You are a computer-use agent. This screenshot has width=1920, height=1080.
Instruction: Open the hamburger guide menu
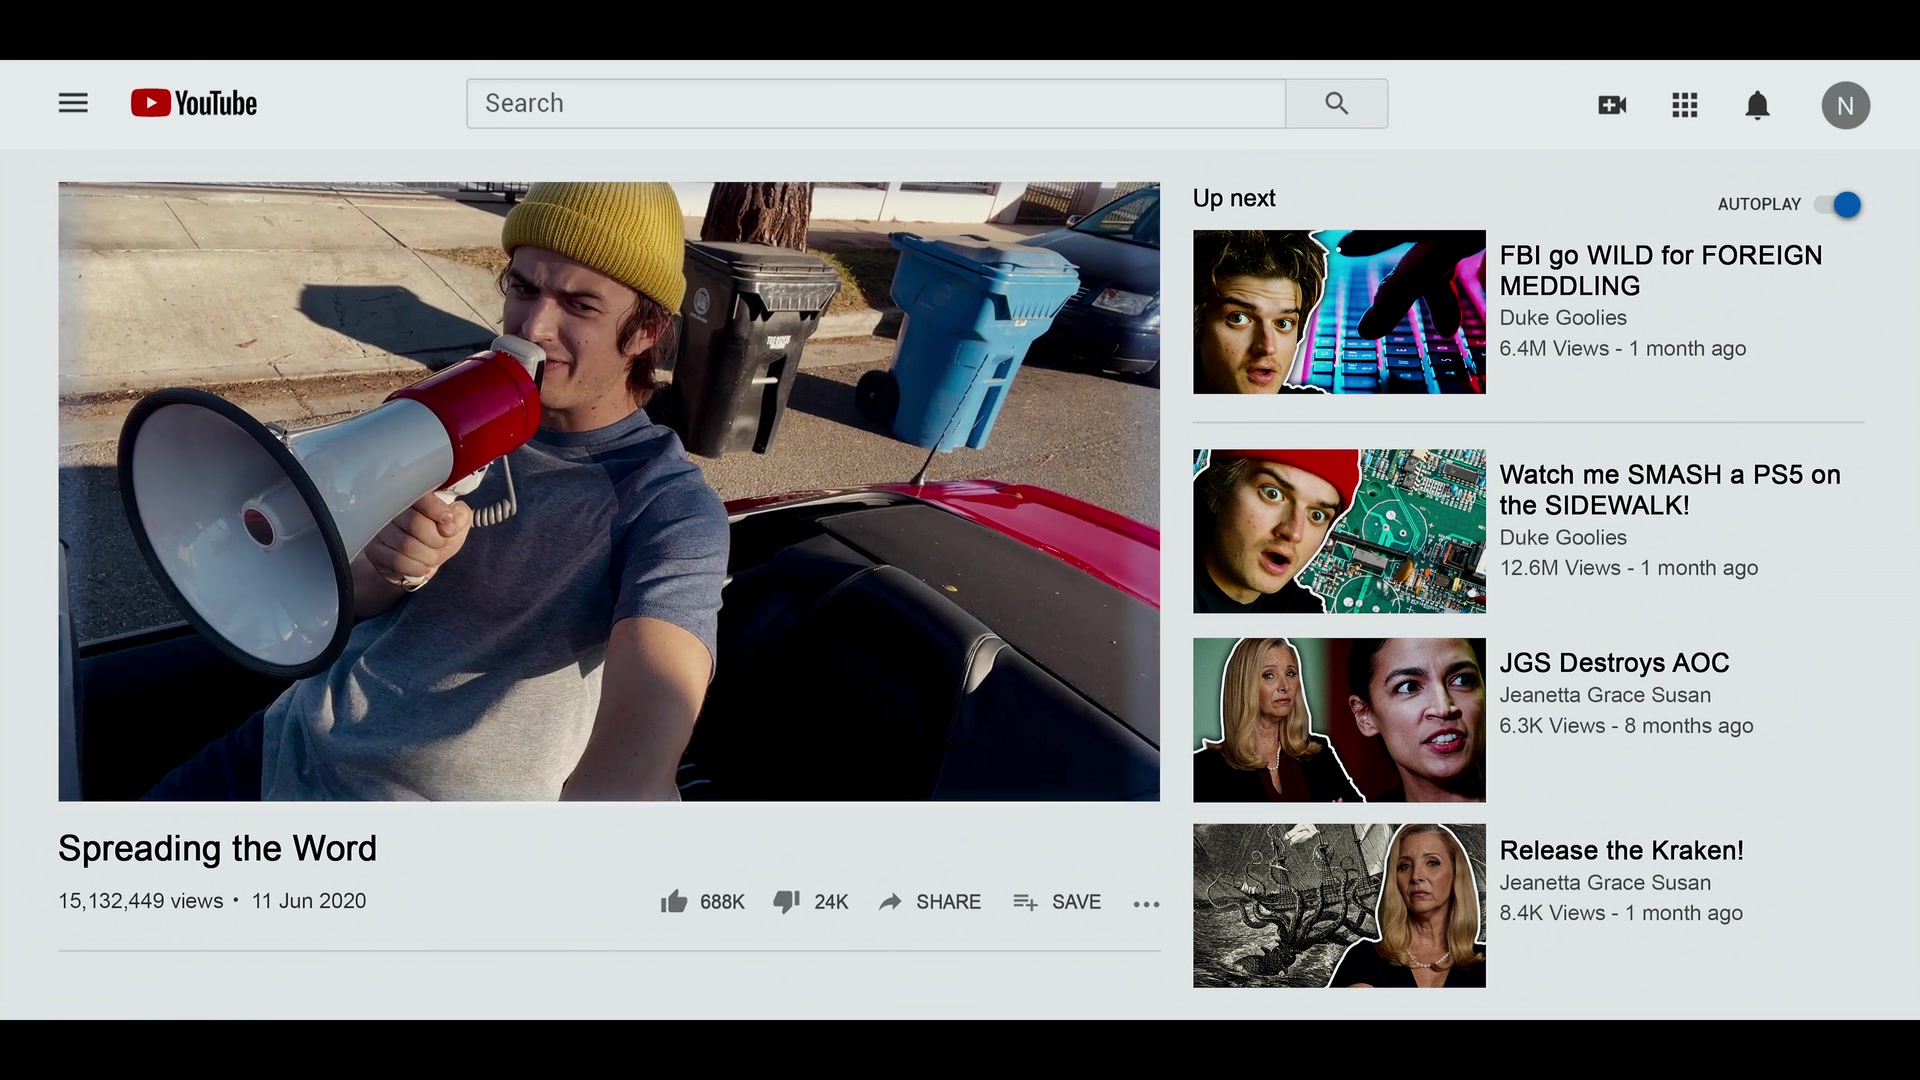click(73, 103)
